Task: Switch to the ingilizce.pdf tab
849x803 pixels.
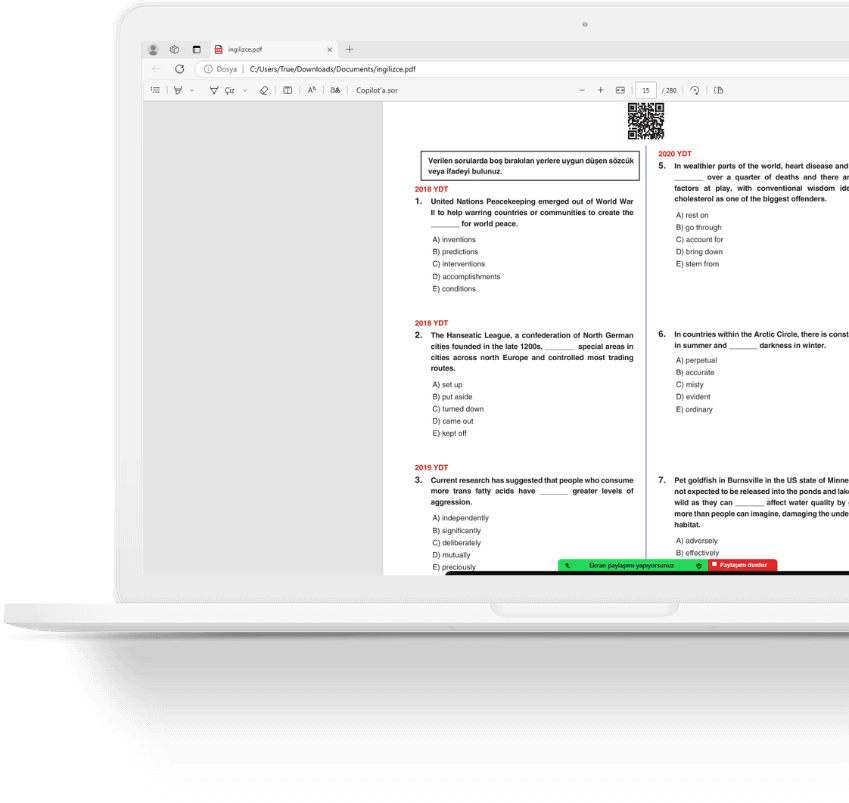Action: [x=273, y=49]
